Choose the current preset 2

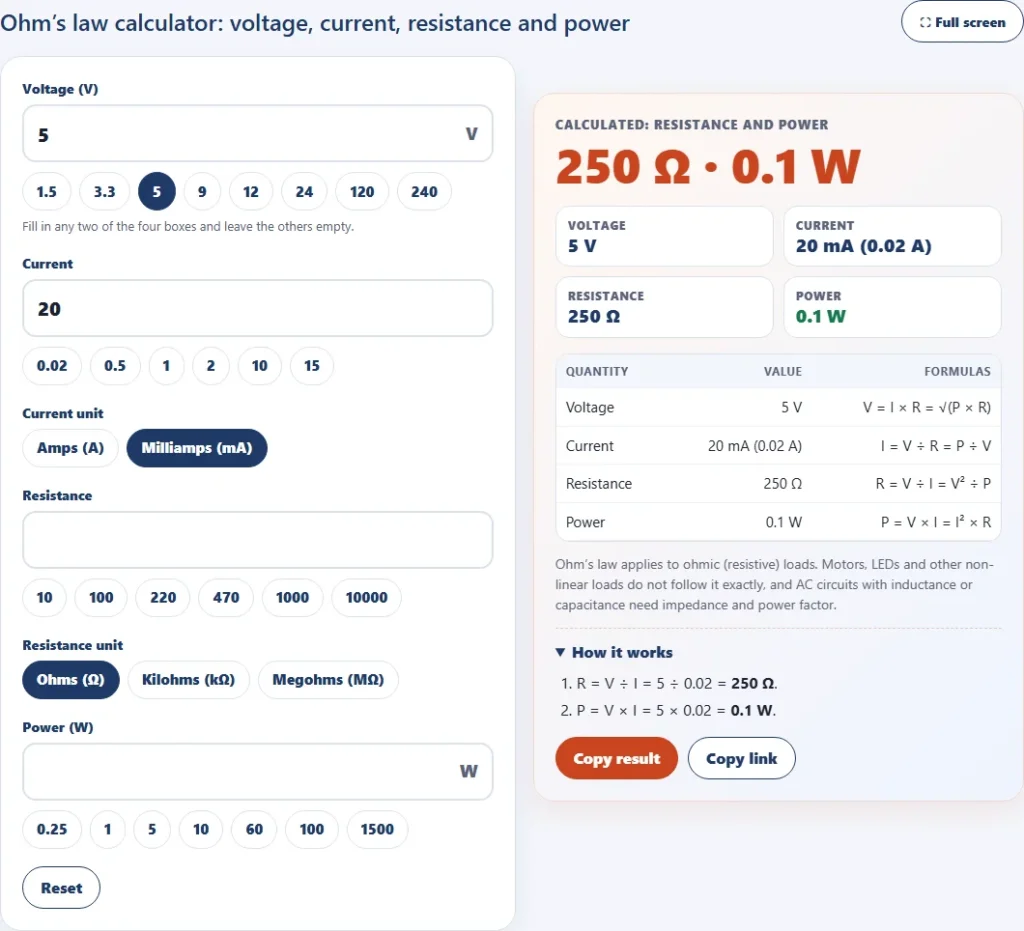pos(211,366)
